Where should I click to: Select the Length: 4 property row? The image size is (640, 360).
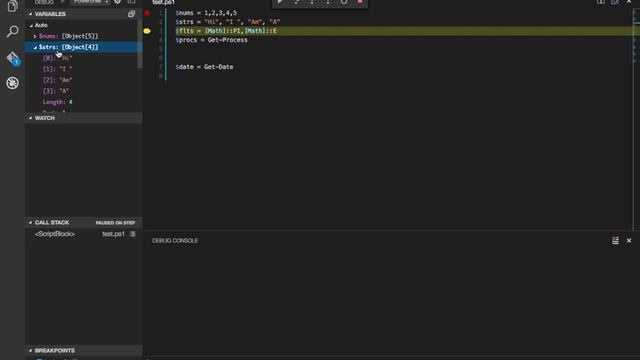pos(84,102)
